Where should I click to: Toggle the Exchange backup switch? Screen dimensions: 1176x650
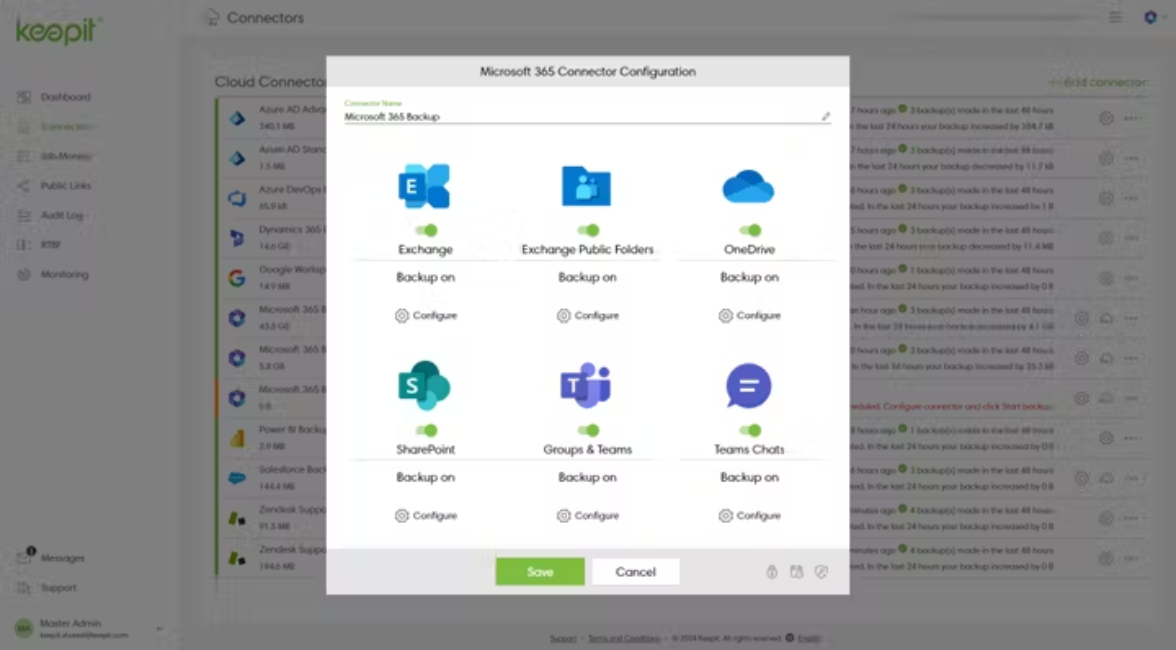coord(426,230)
